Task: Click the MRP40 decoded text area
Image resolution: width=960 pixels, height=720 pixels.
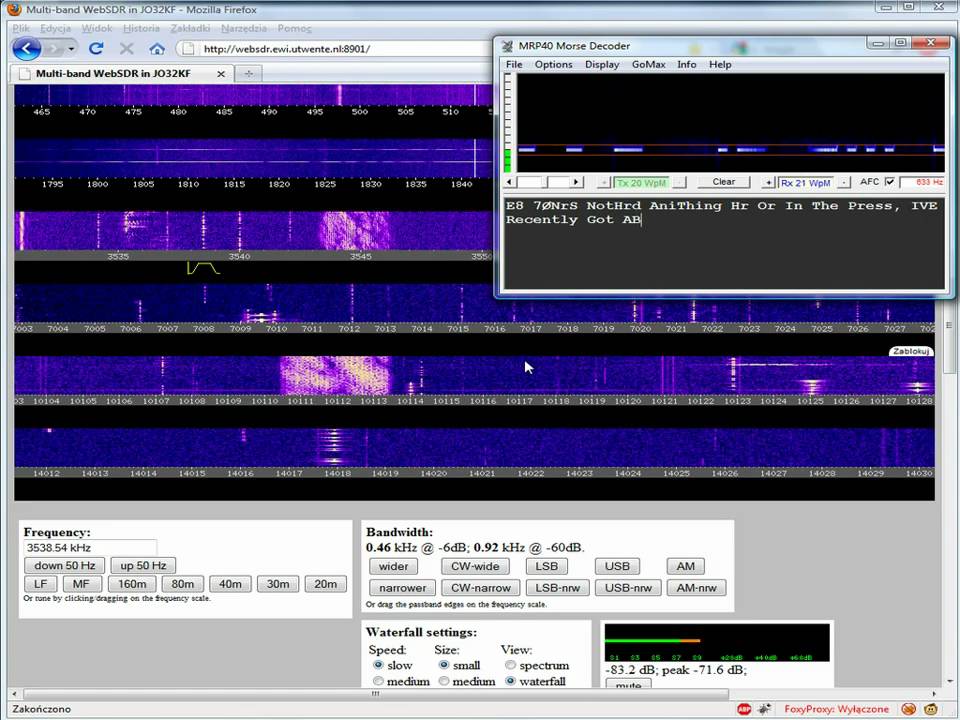Action: pyautogui.click(x=724, y=243)
